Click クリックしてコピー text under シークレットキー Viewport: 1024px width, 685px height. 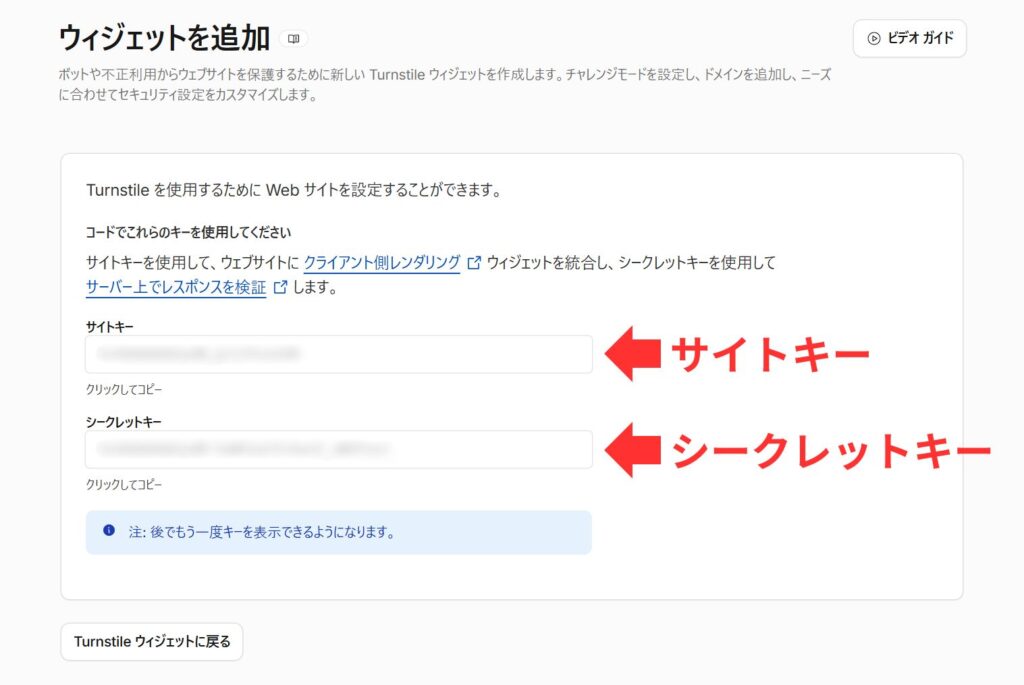point(123,485)
